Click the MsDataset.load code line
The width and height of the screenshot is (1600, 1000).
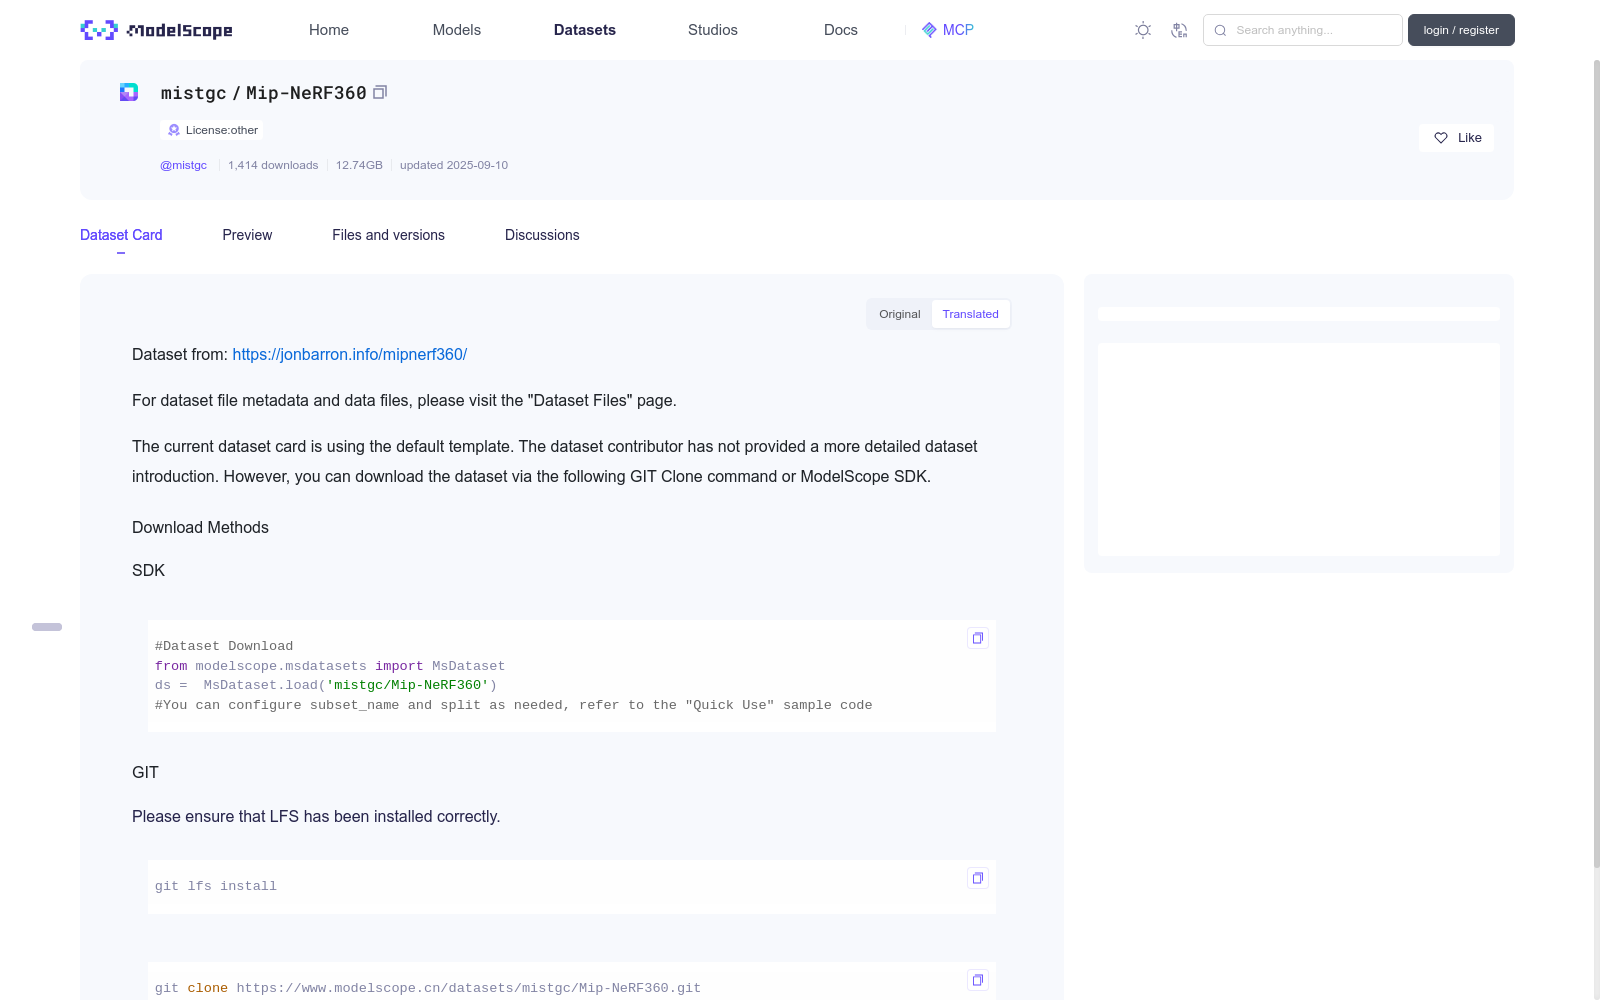(326, 685)
